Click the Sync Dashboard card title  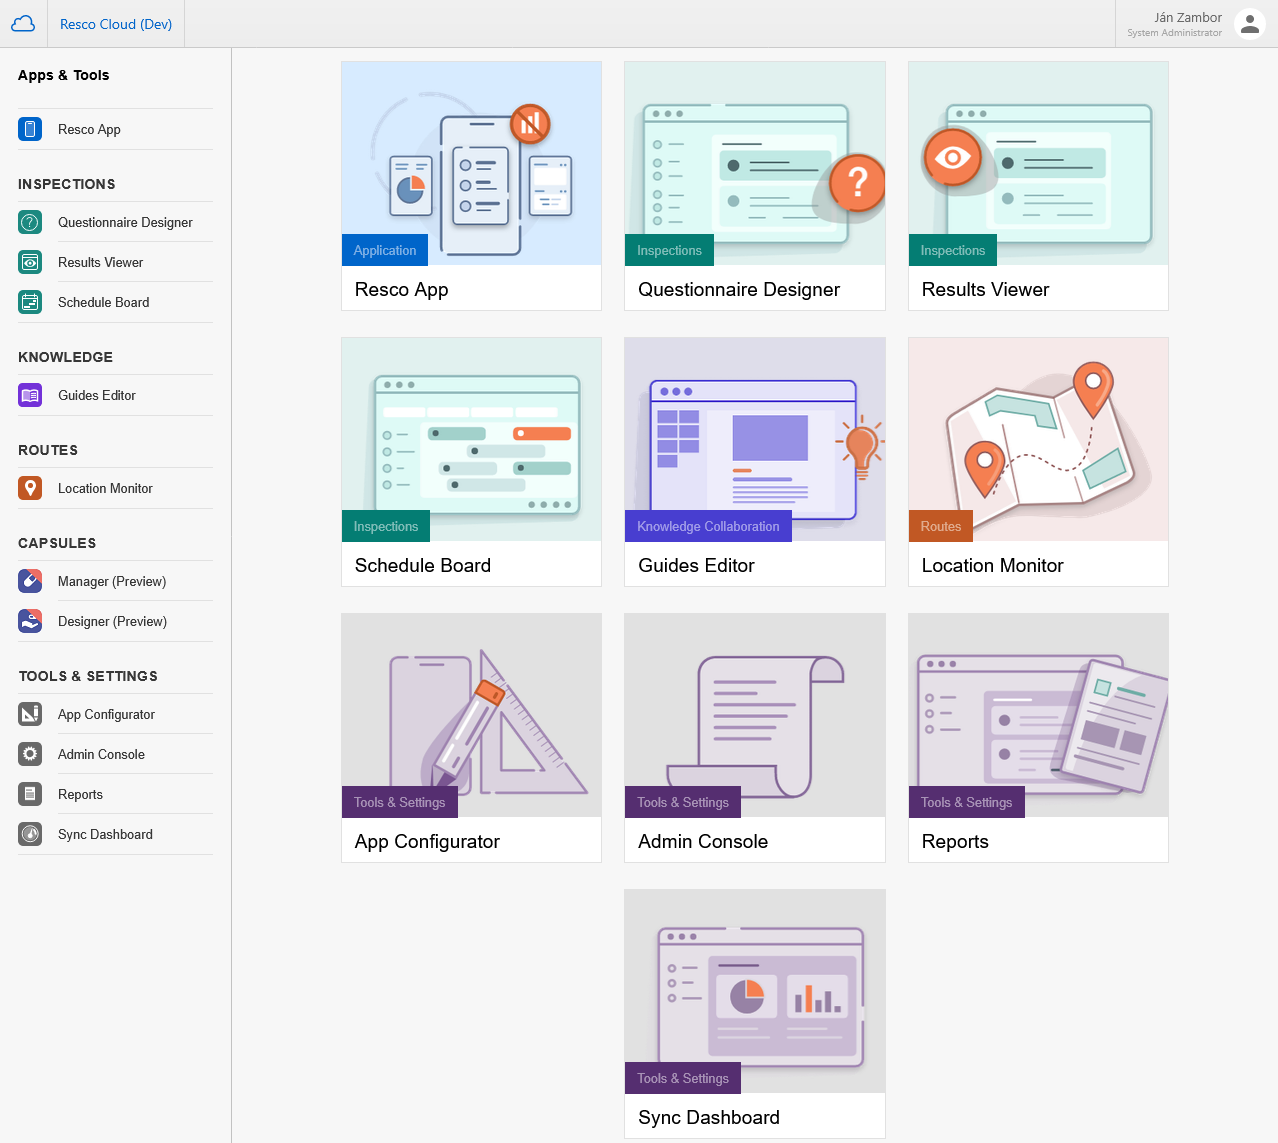pyautogui.click(x=709, y=1117)
